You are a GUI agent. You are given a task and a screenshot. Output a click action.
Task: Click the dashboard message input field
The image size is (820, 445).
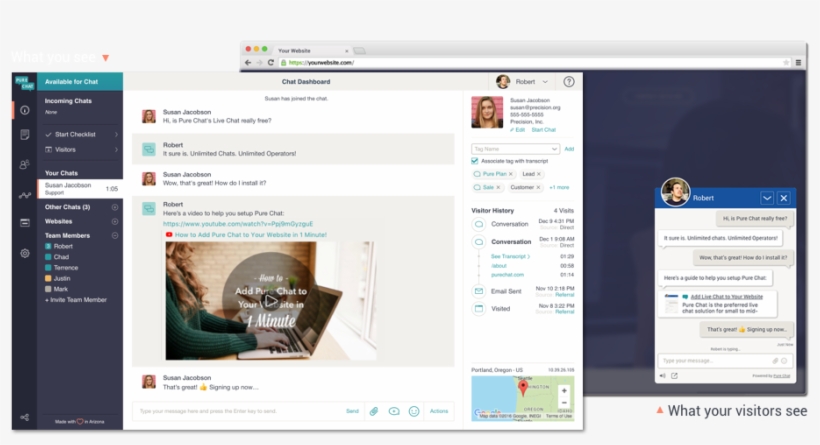238,411
